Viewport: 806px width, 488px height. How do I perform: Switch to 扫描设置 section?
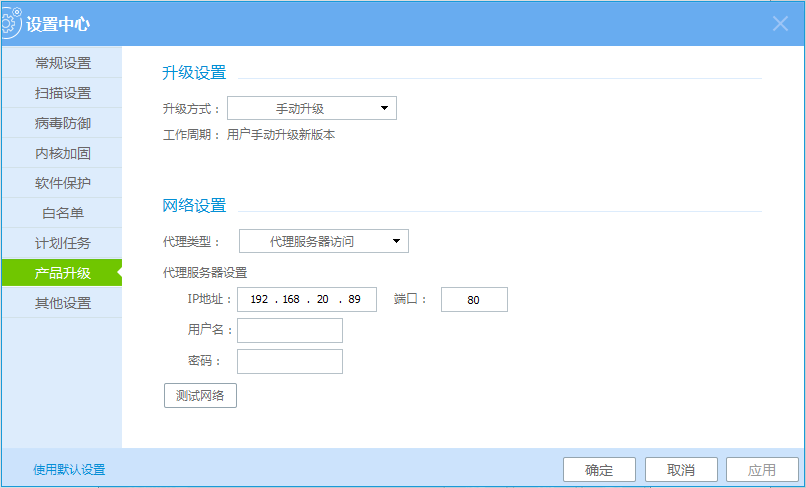(x=62, y=93)
